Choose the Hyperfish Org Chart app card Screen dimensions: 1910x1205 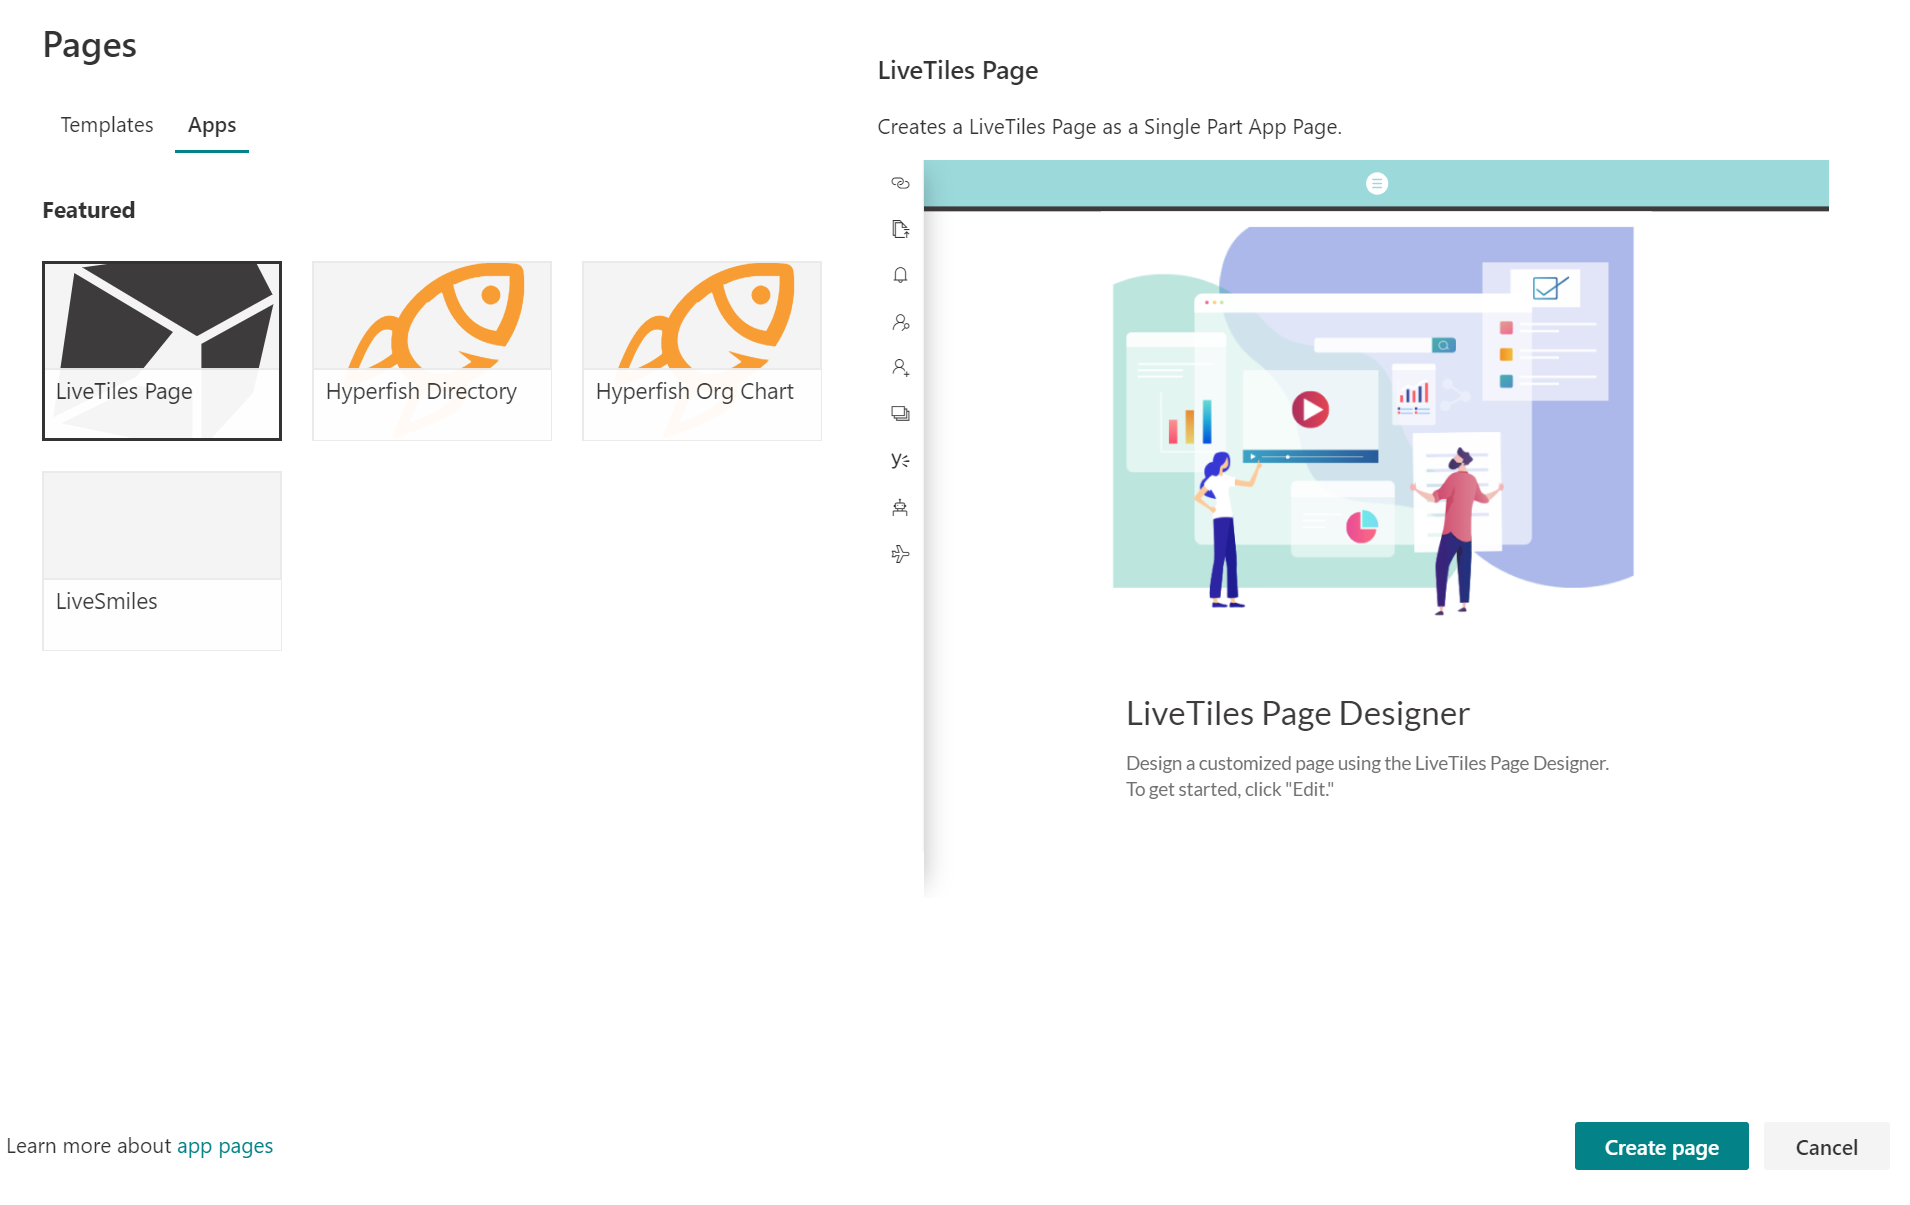click(702, 351)
